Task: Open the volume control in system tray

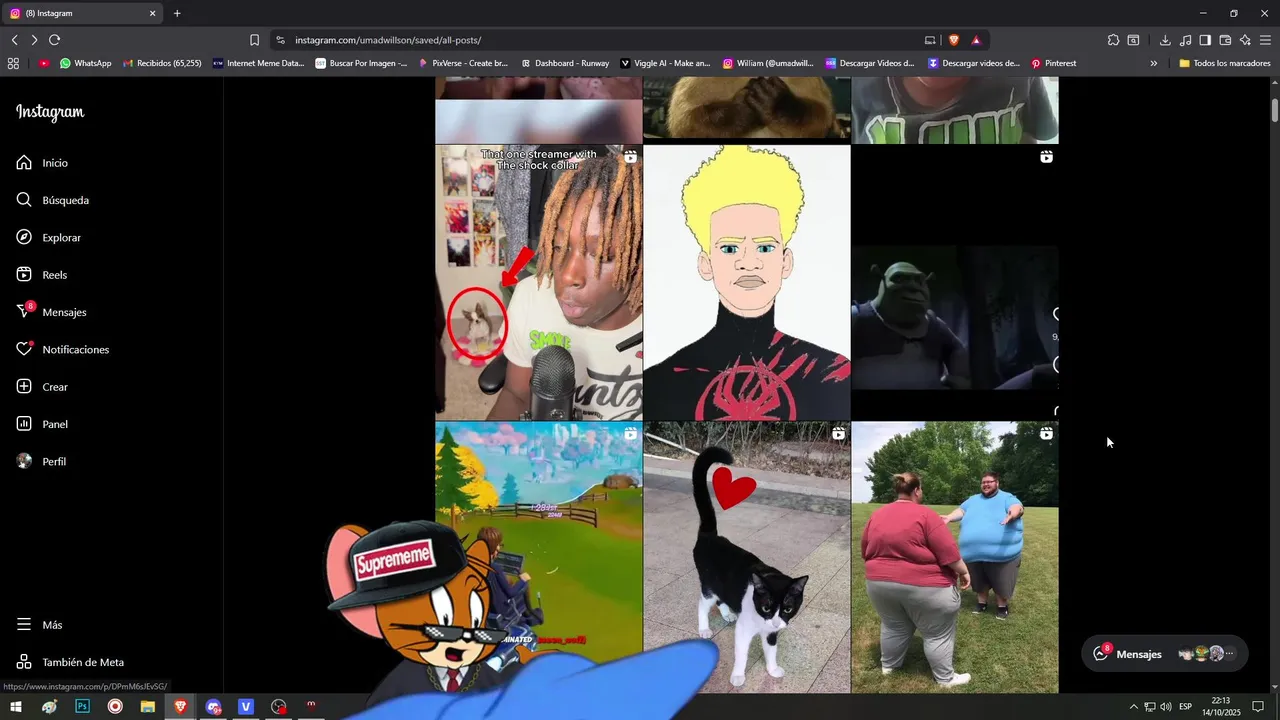Action: pos(1165,707)
